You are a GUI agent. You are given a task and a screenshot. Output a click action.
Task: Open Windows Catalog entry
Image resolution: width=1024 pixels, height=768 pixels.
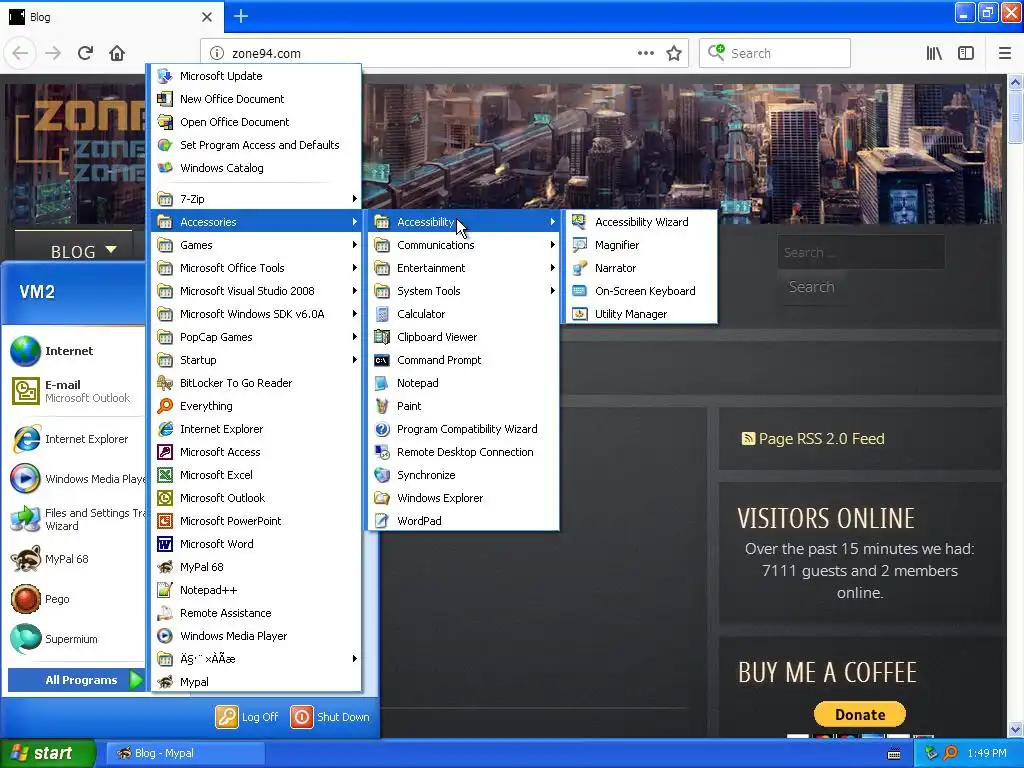[x=256, y=168]
